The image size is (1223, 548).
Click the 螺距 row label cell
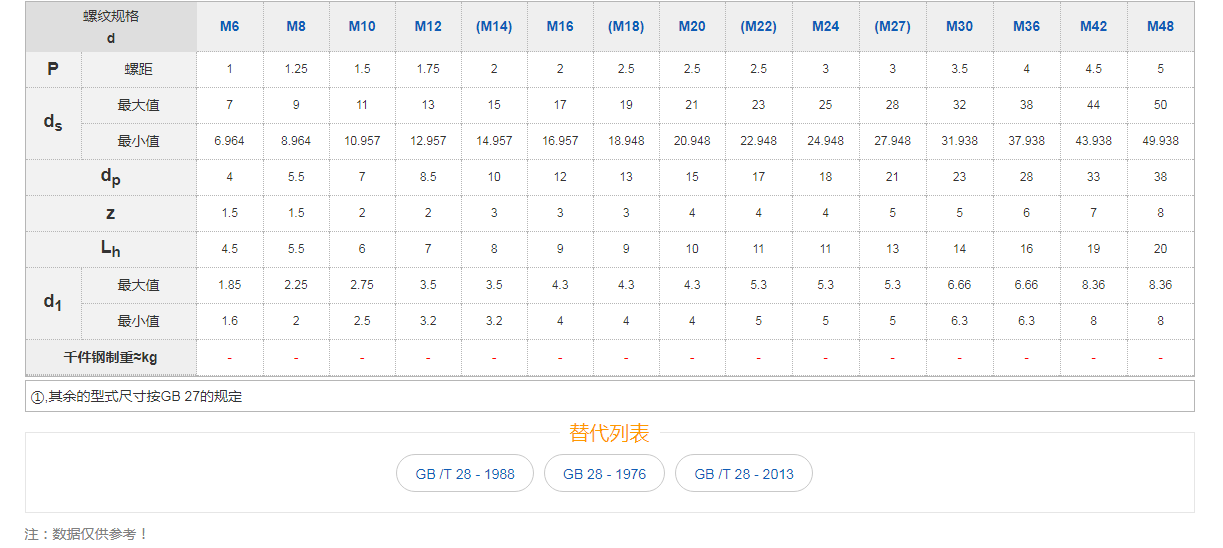click(139, 69)
